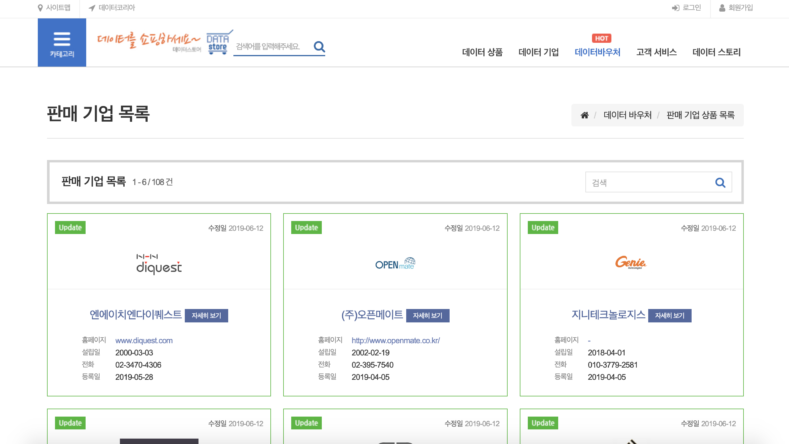Focus the company list 검색 input field
This screenshot has height=444, width=789.
(x=647, y=182)
